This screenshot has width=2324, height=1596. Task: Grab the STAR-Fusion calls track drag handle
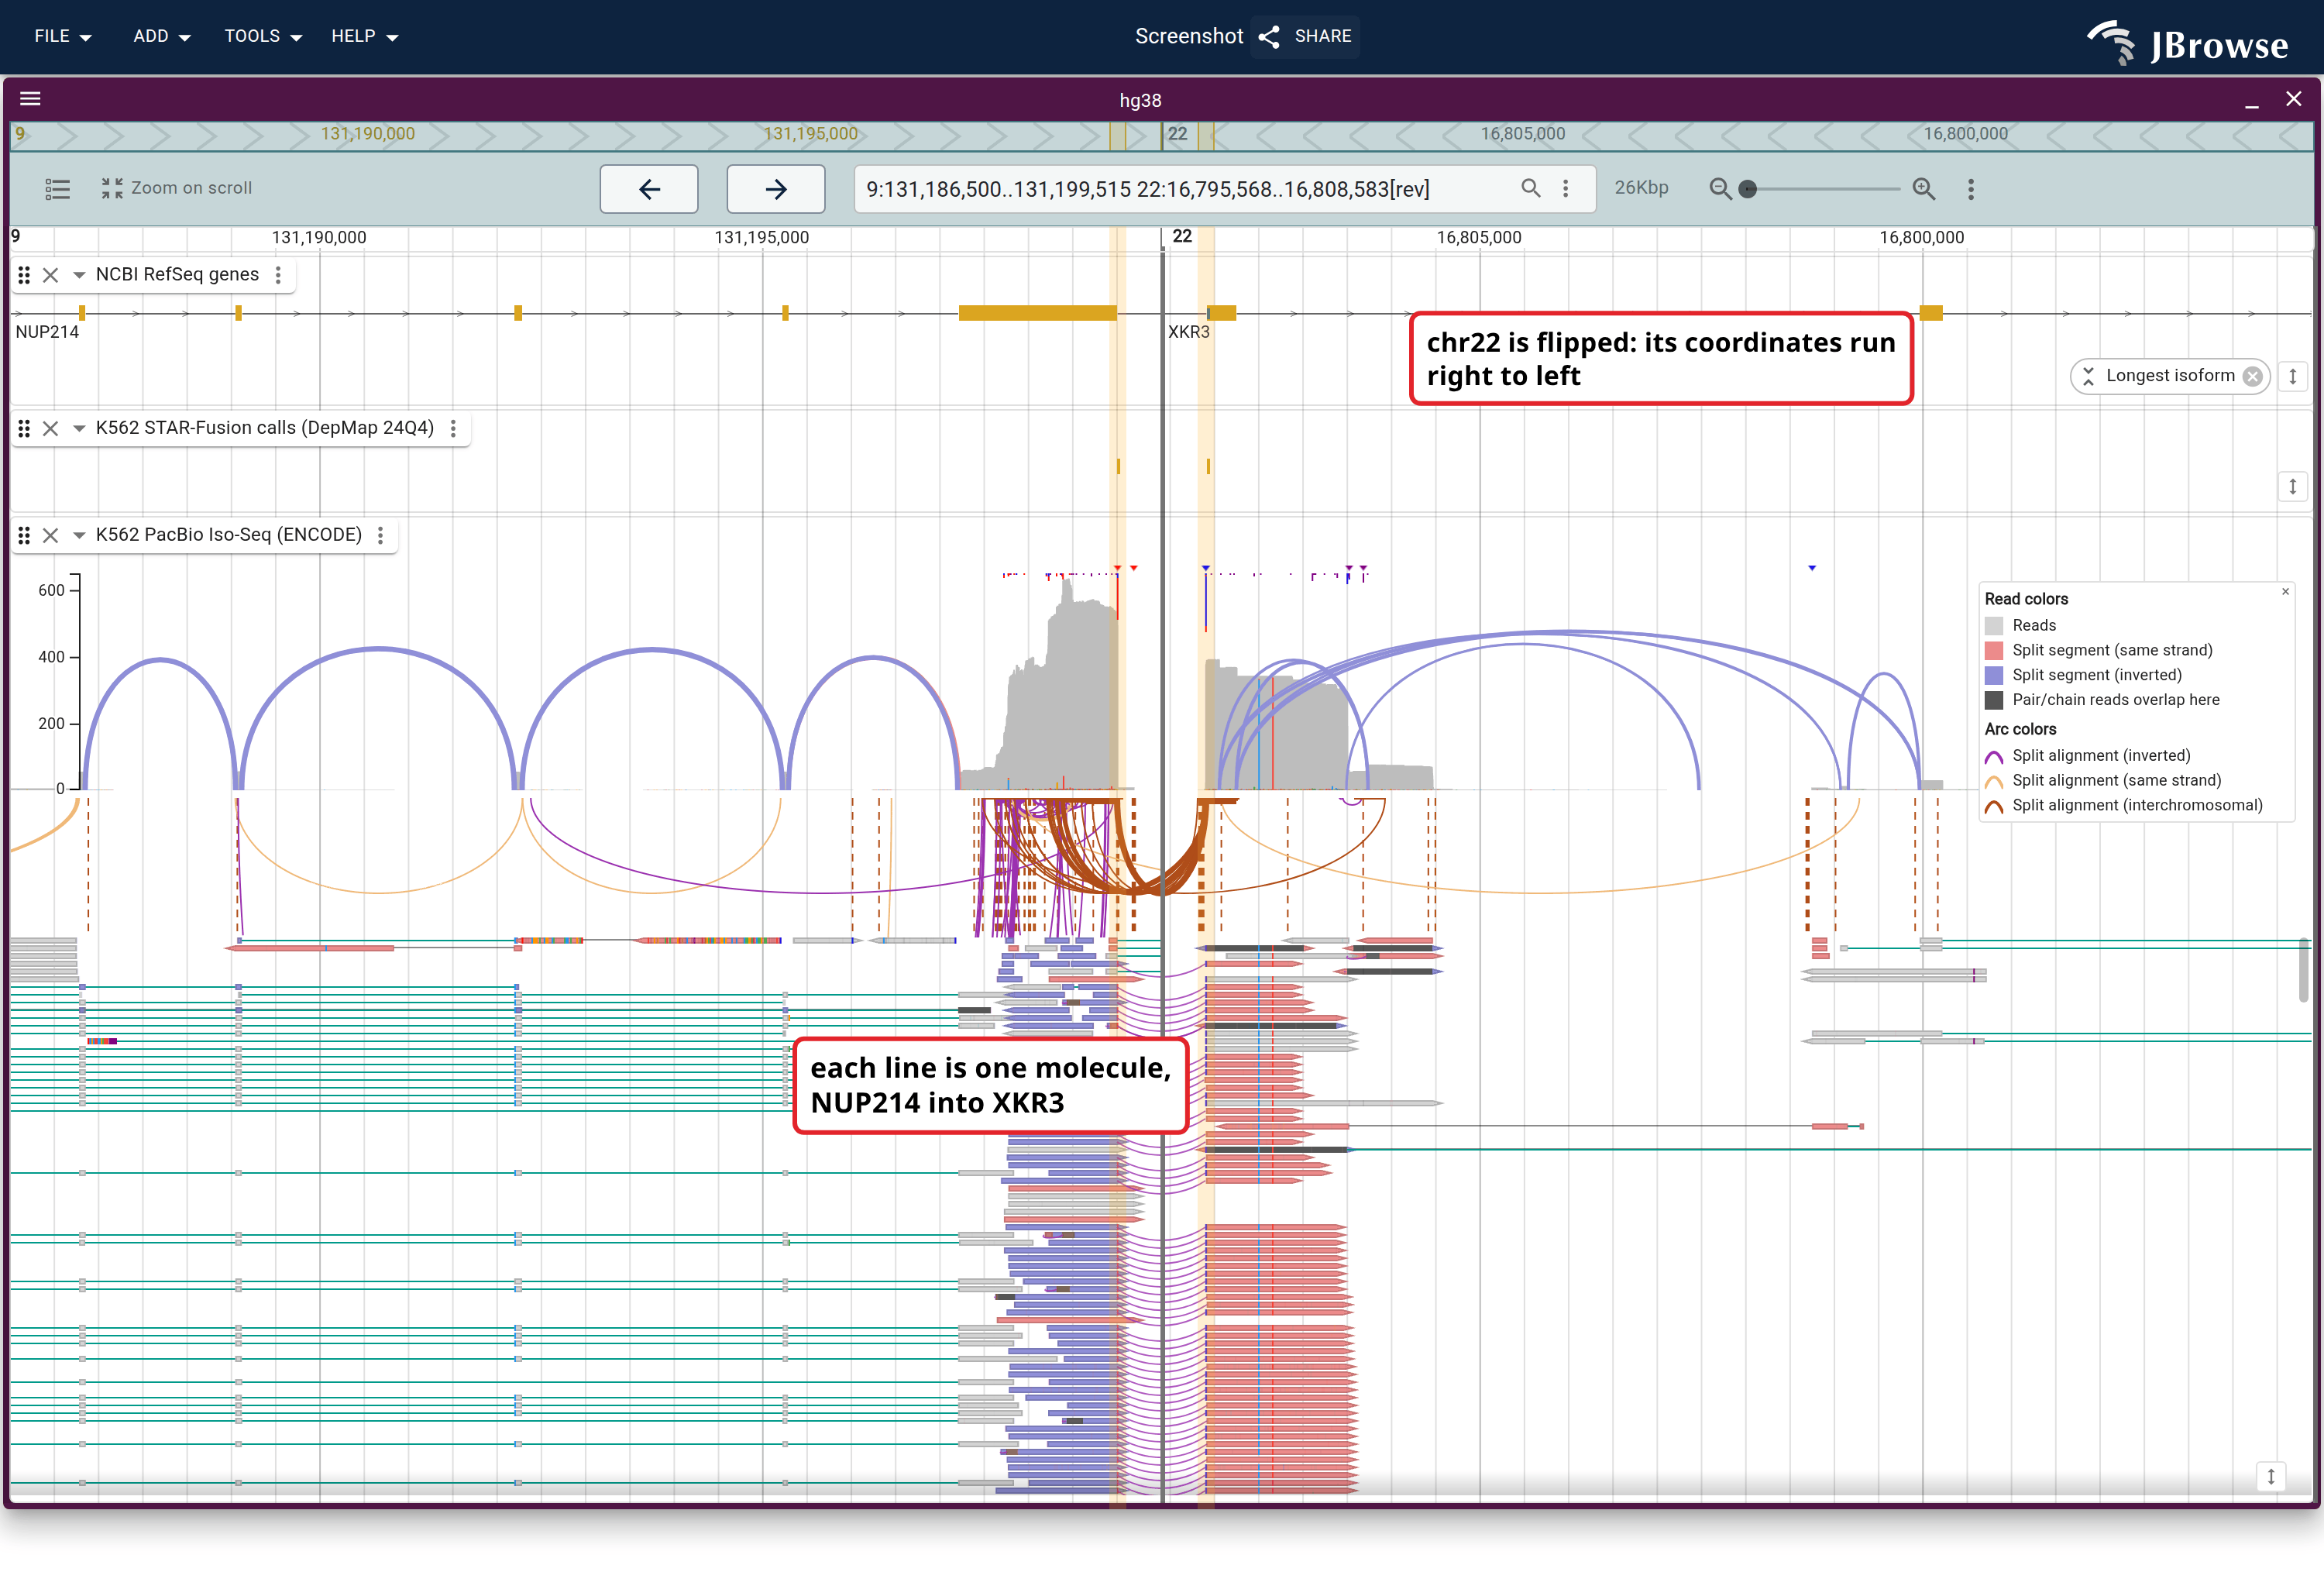tap(24, 429)
